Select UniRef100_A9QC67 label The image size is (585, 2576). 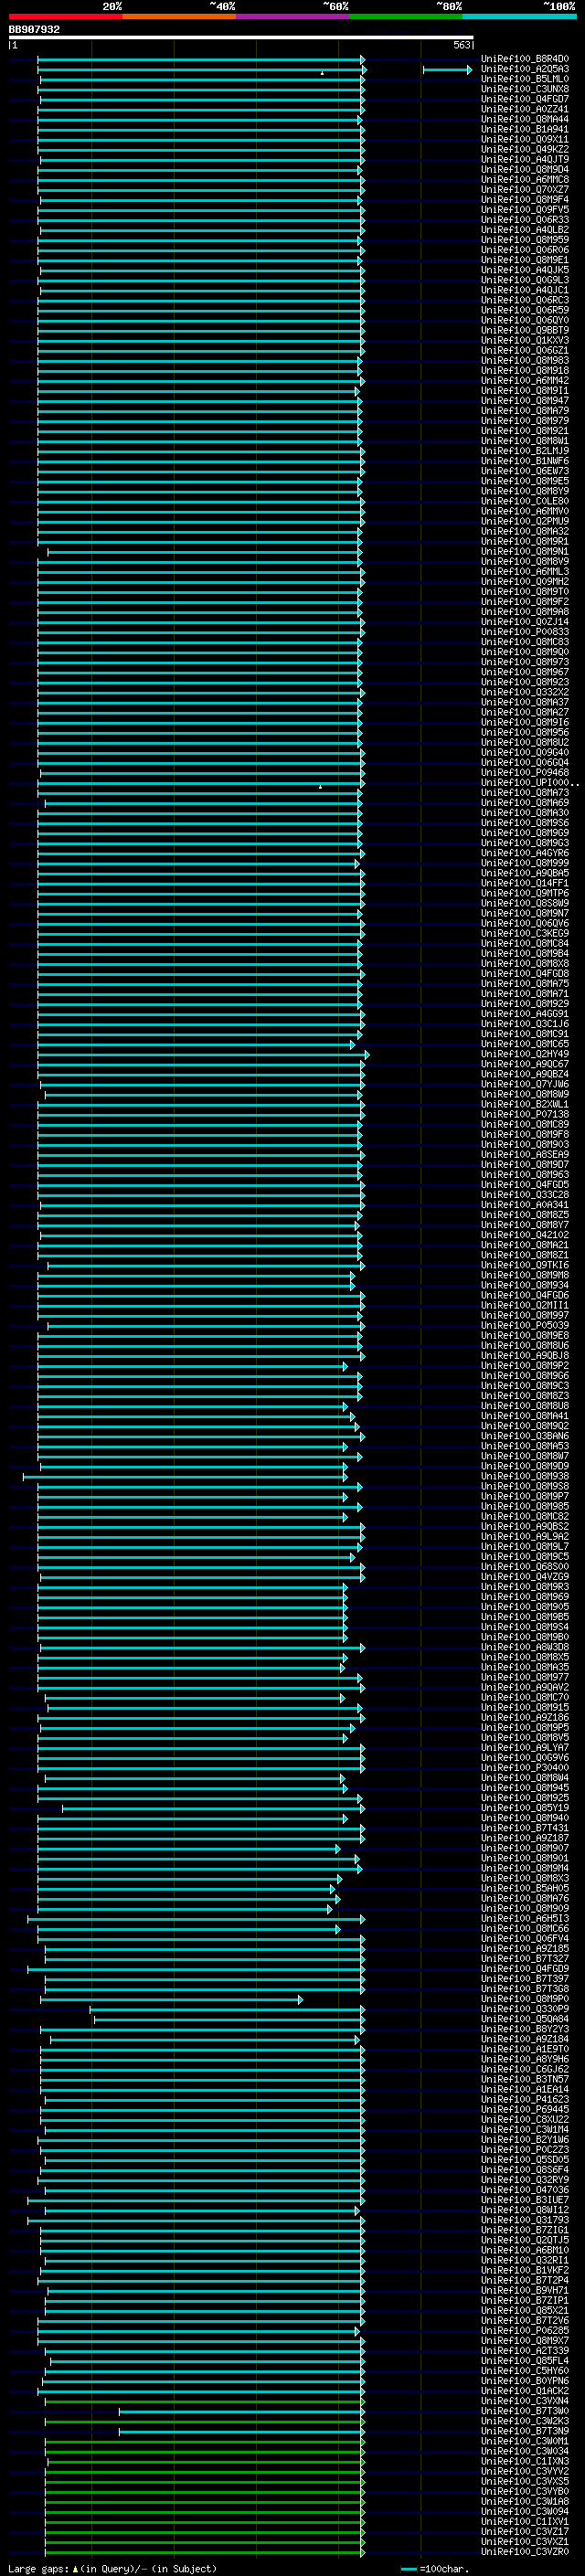click(525, 1063)
